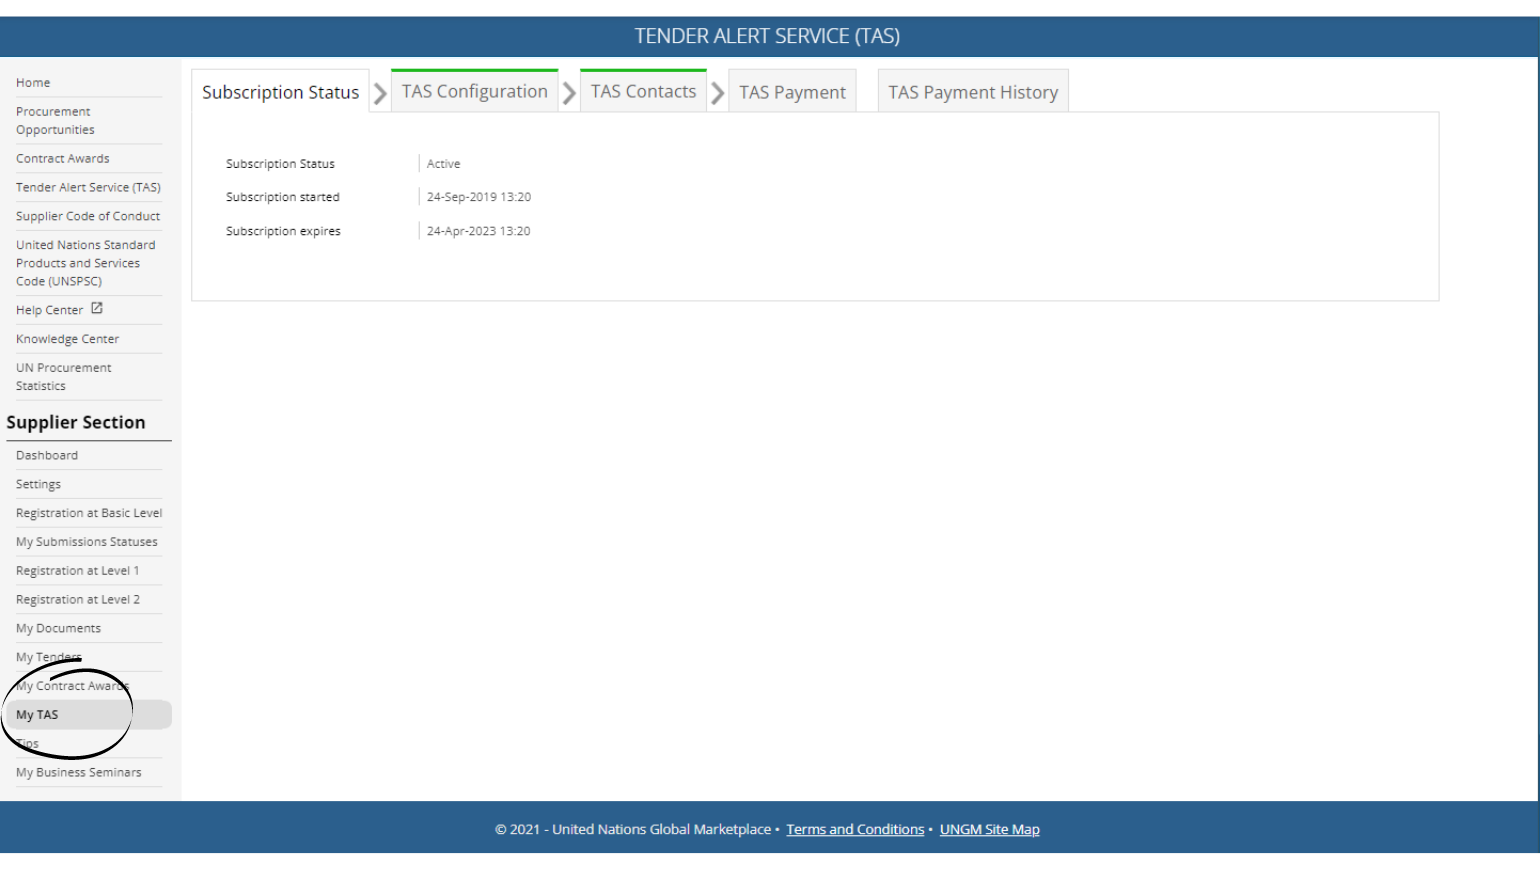Click the Supplier Section heading

(76, 423)
